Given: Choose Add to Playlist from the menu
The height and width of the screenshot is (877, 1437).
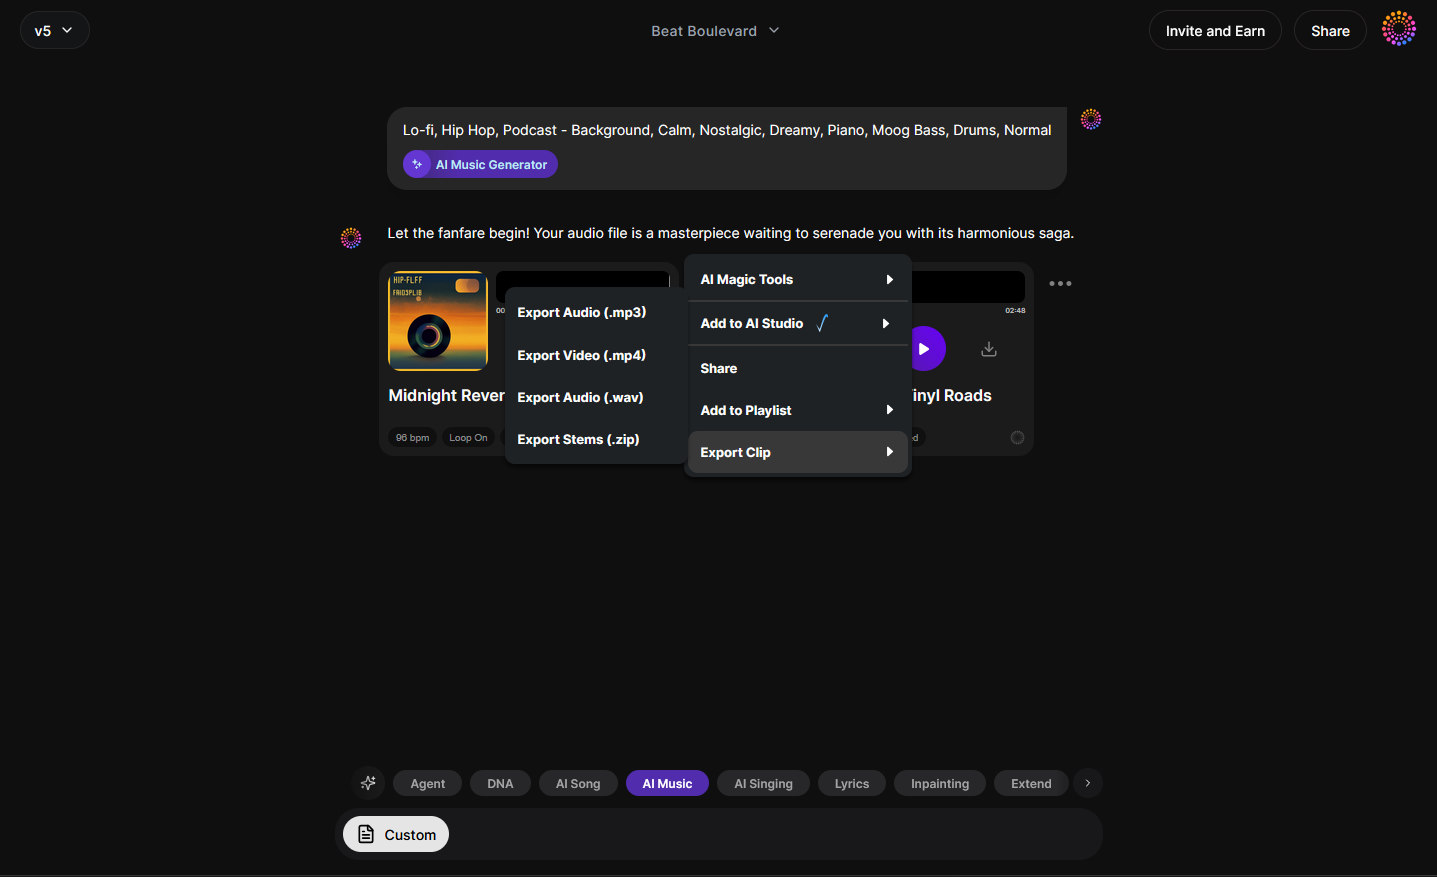Looking at the screenshot, I should 797,410.
